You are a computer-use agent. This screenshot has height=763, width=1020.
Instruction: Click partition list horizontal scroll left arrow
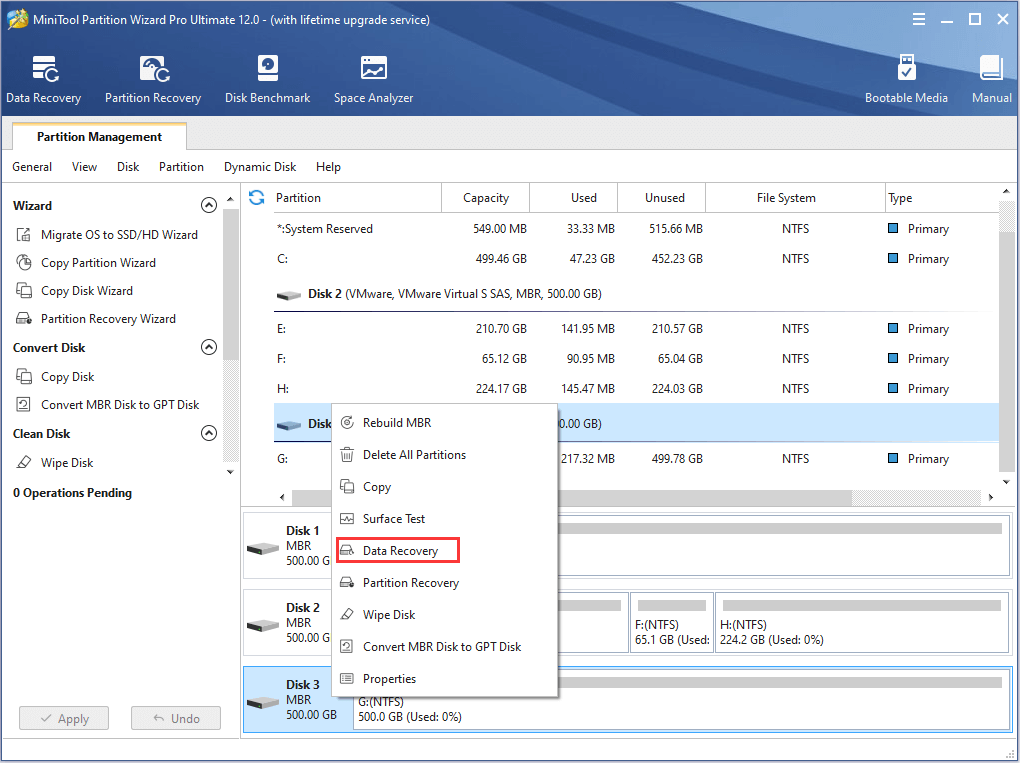(282, 498)
